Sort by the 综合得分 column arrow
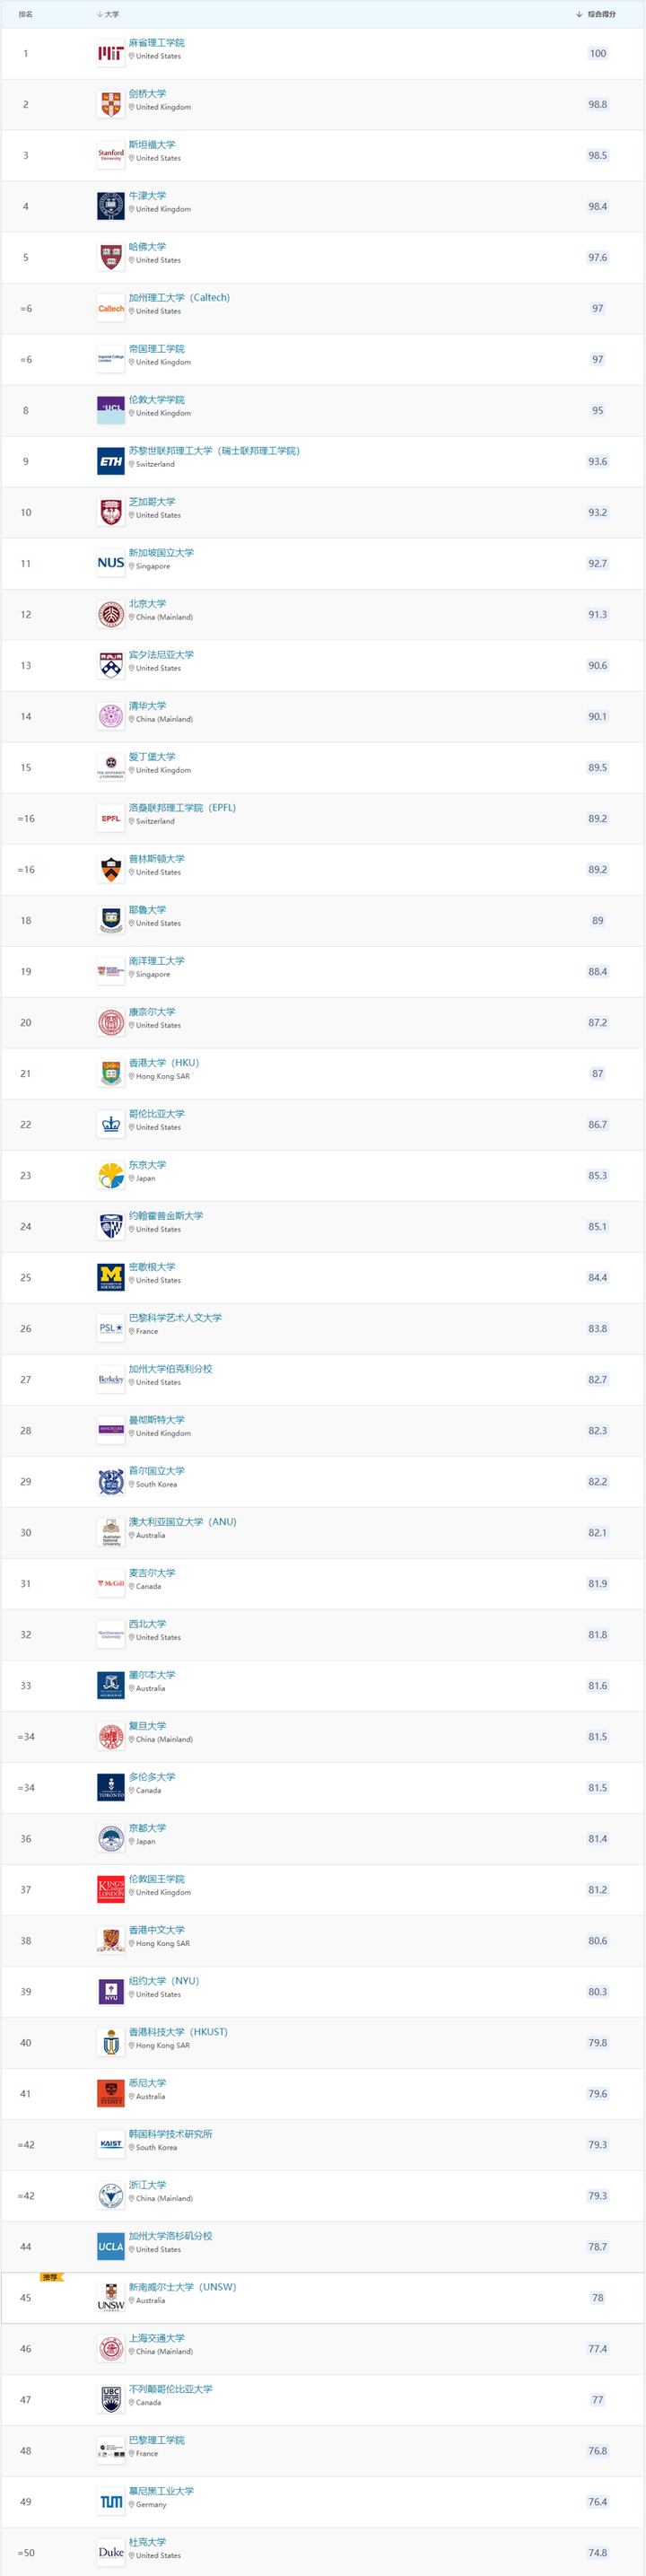Screen dimensions: 646x2576 coord(579,15)
